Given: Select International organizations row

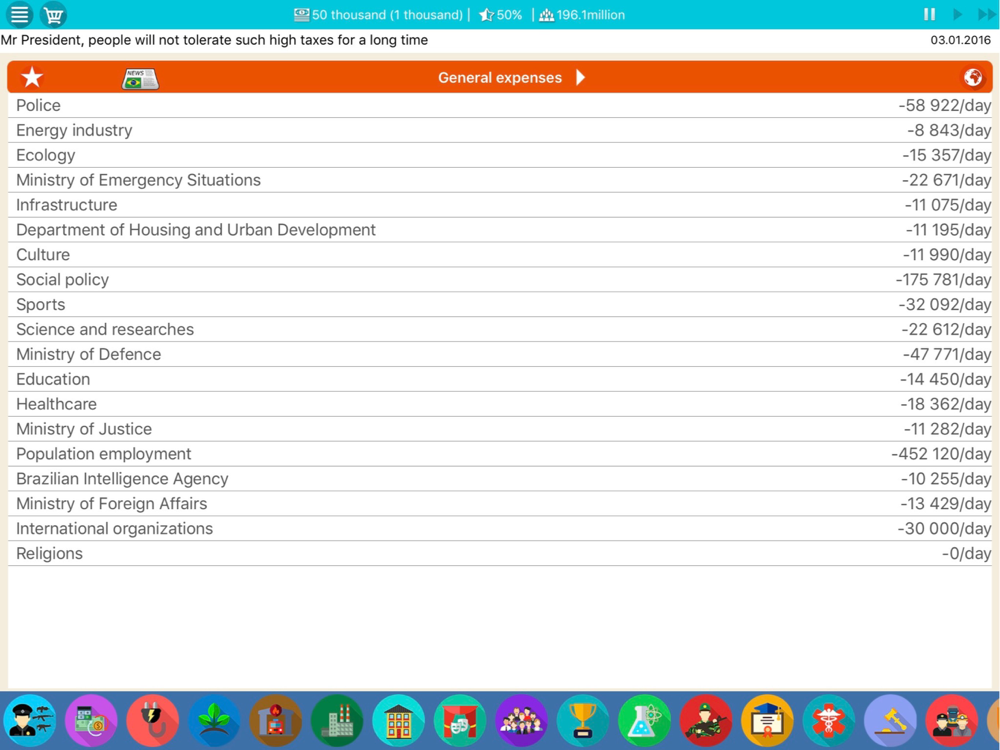Looking at the screenshot, I should point(500,528).
